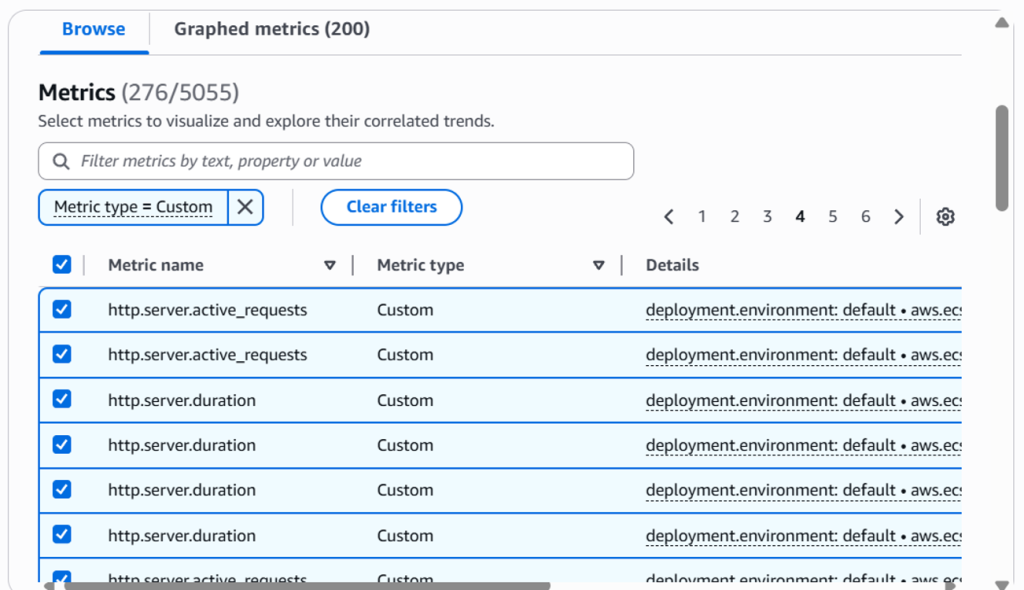Remove the Metric type Custom filter via X
Image resolution: width=1024 pixels, height=590 pixels.
tap(245, 207)
